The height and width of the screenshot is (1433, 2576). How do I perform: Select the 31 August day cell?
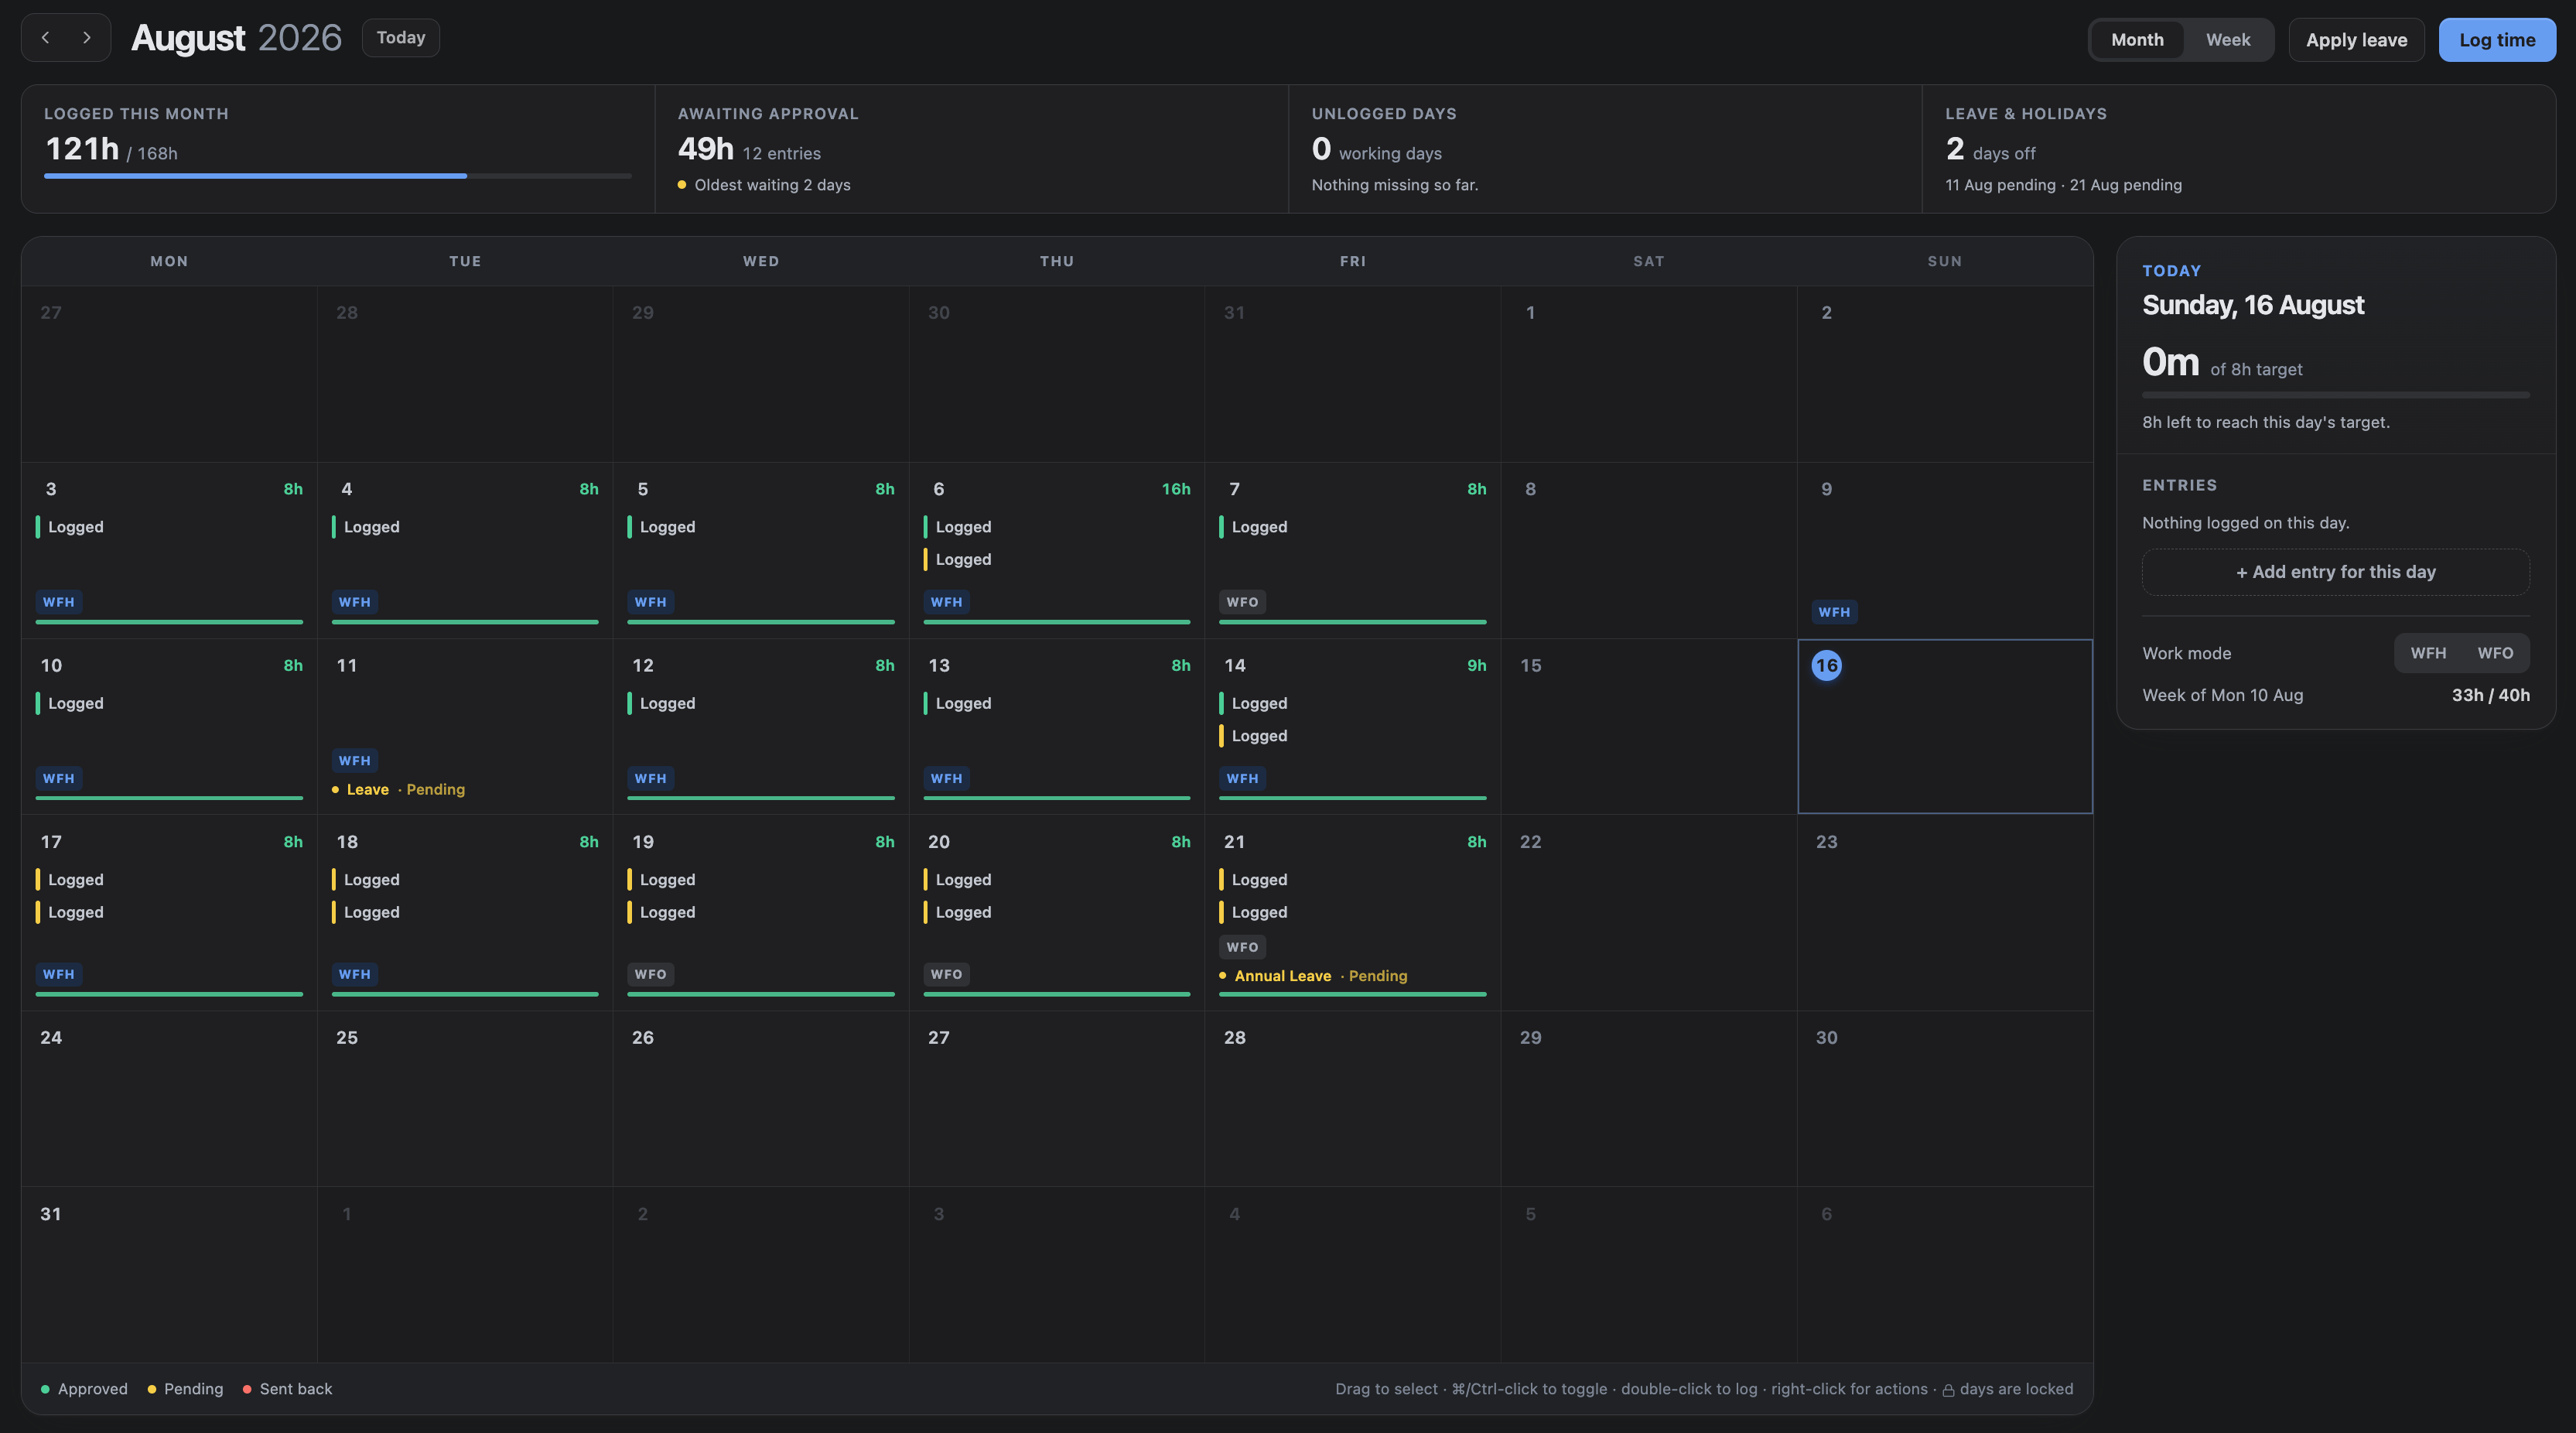[169, 1274]
